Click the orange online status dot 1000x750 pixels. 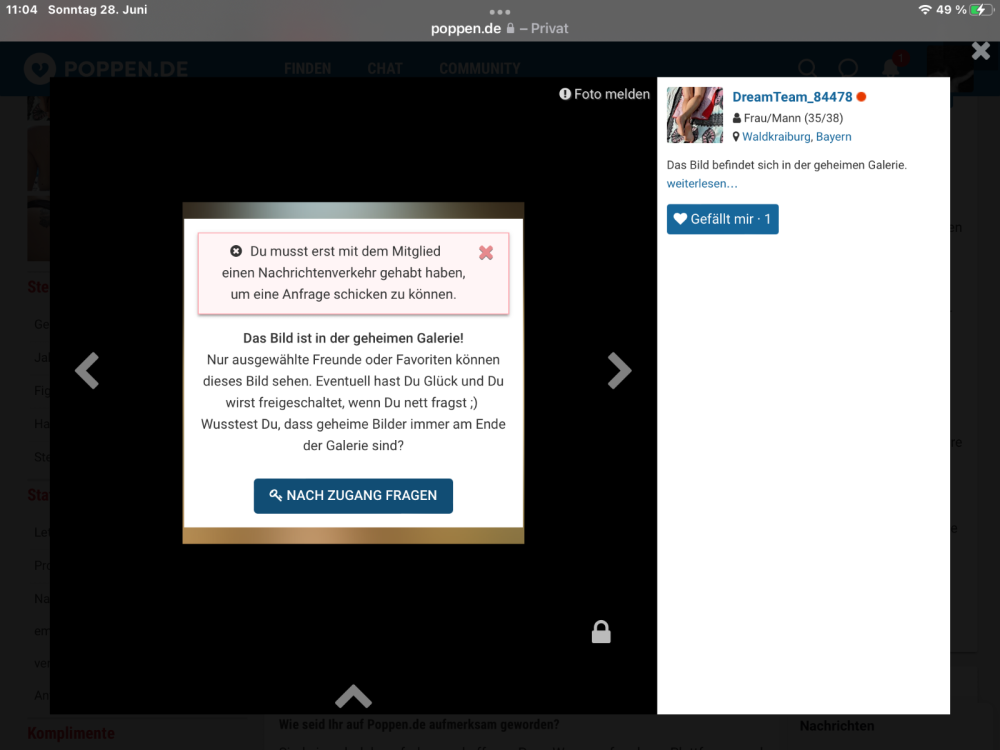click(862, 97)
